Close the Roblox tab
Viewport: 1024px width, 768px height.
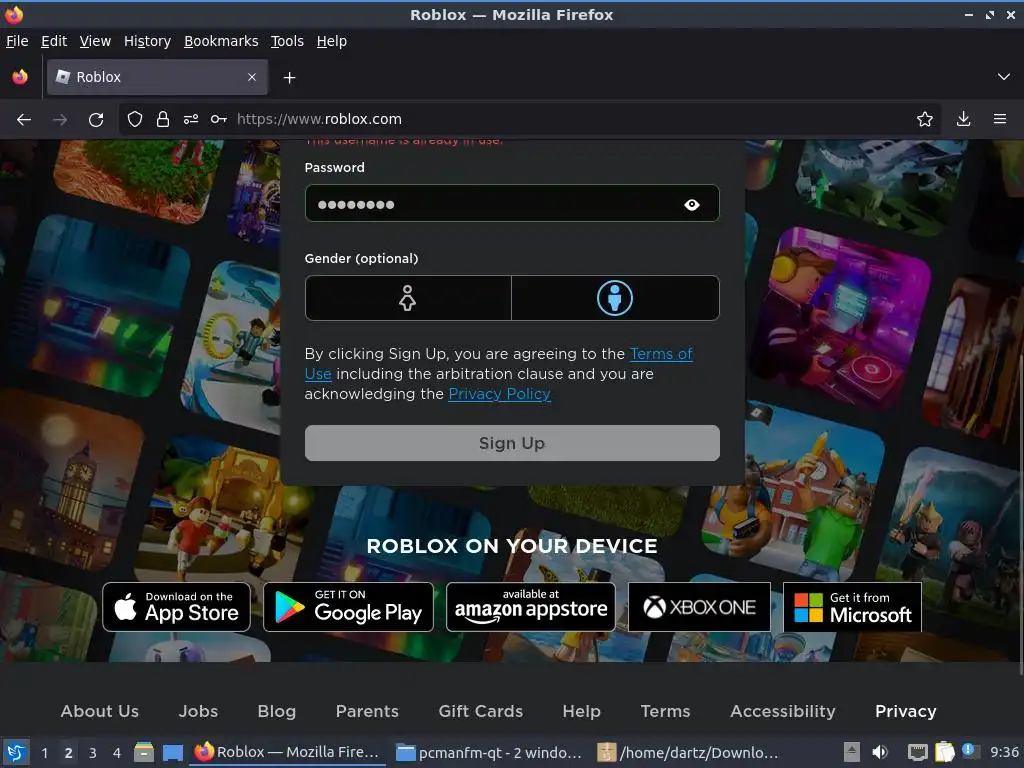(251, 77)
